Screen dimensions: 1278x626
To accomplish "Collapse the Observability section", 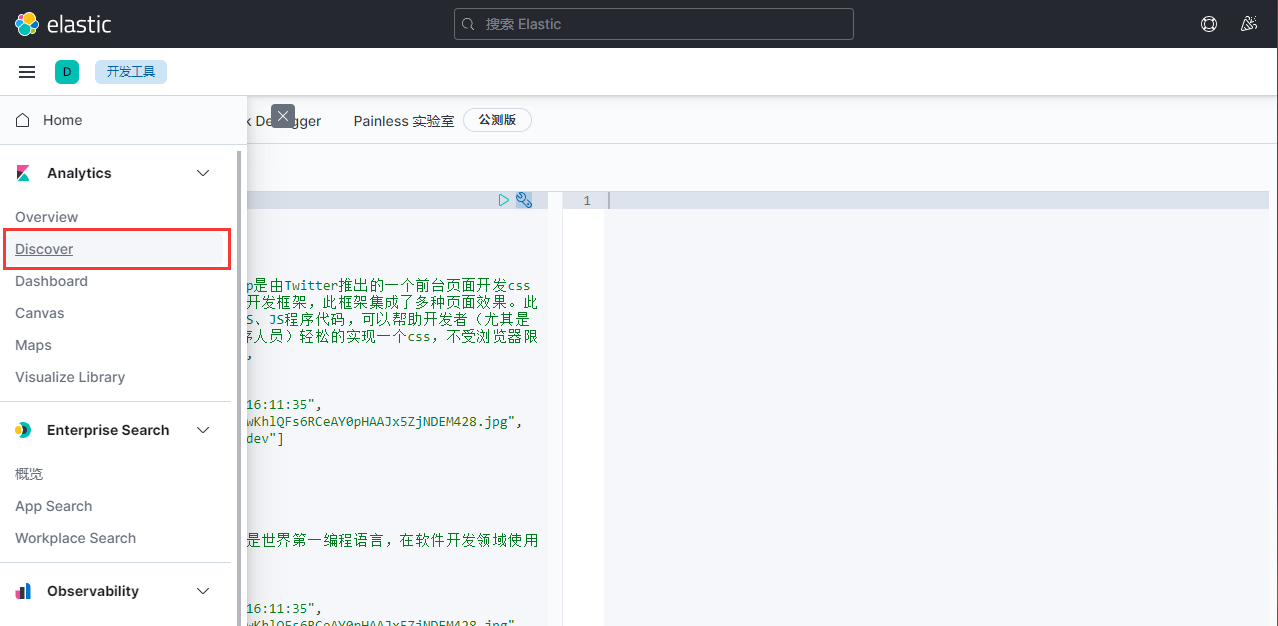I will (203, 591).
